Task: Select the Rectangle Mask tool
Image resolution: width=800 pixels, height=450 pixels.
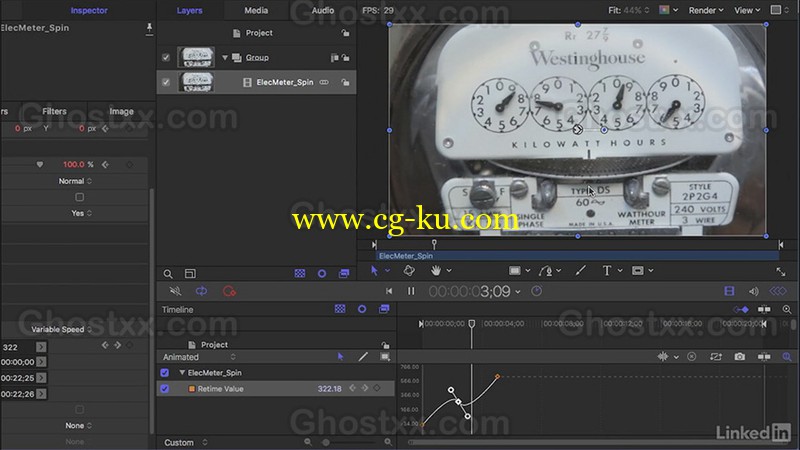Action: [638, 271]
